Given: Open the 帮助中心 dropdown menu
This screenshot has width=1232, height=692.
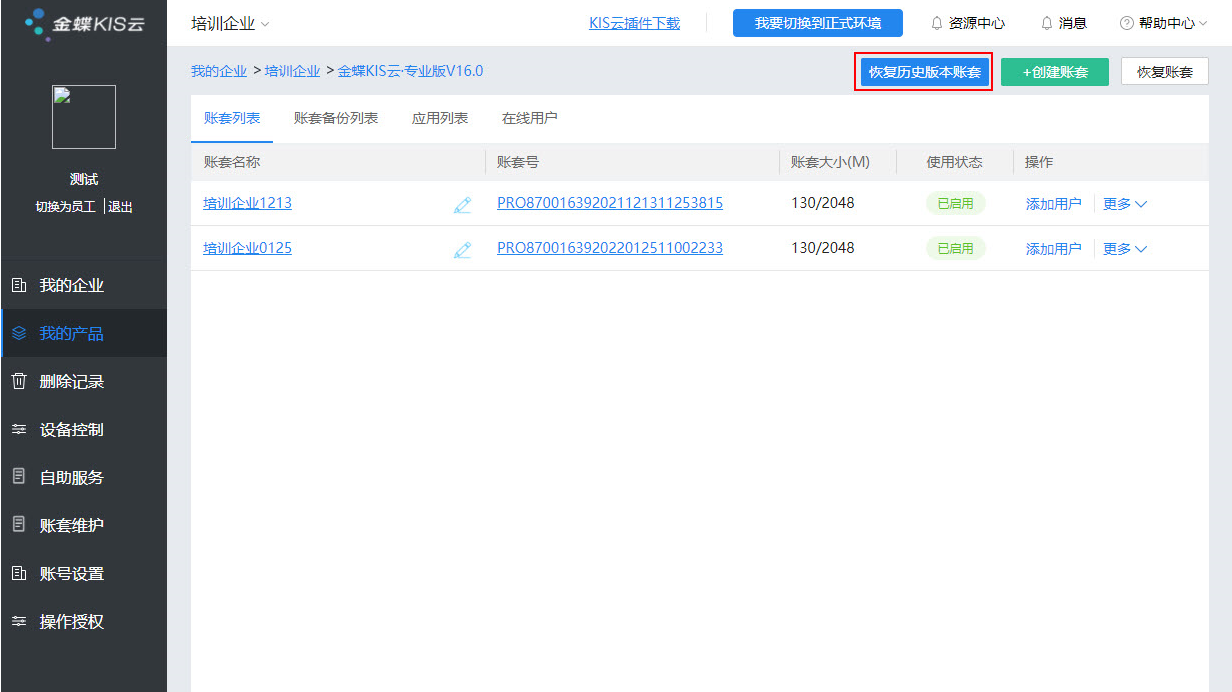Looking at the screenshot, I should pyautogui.click(x=1164, y=23).
